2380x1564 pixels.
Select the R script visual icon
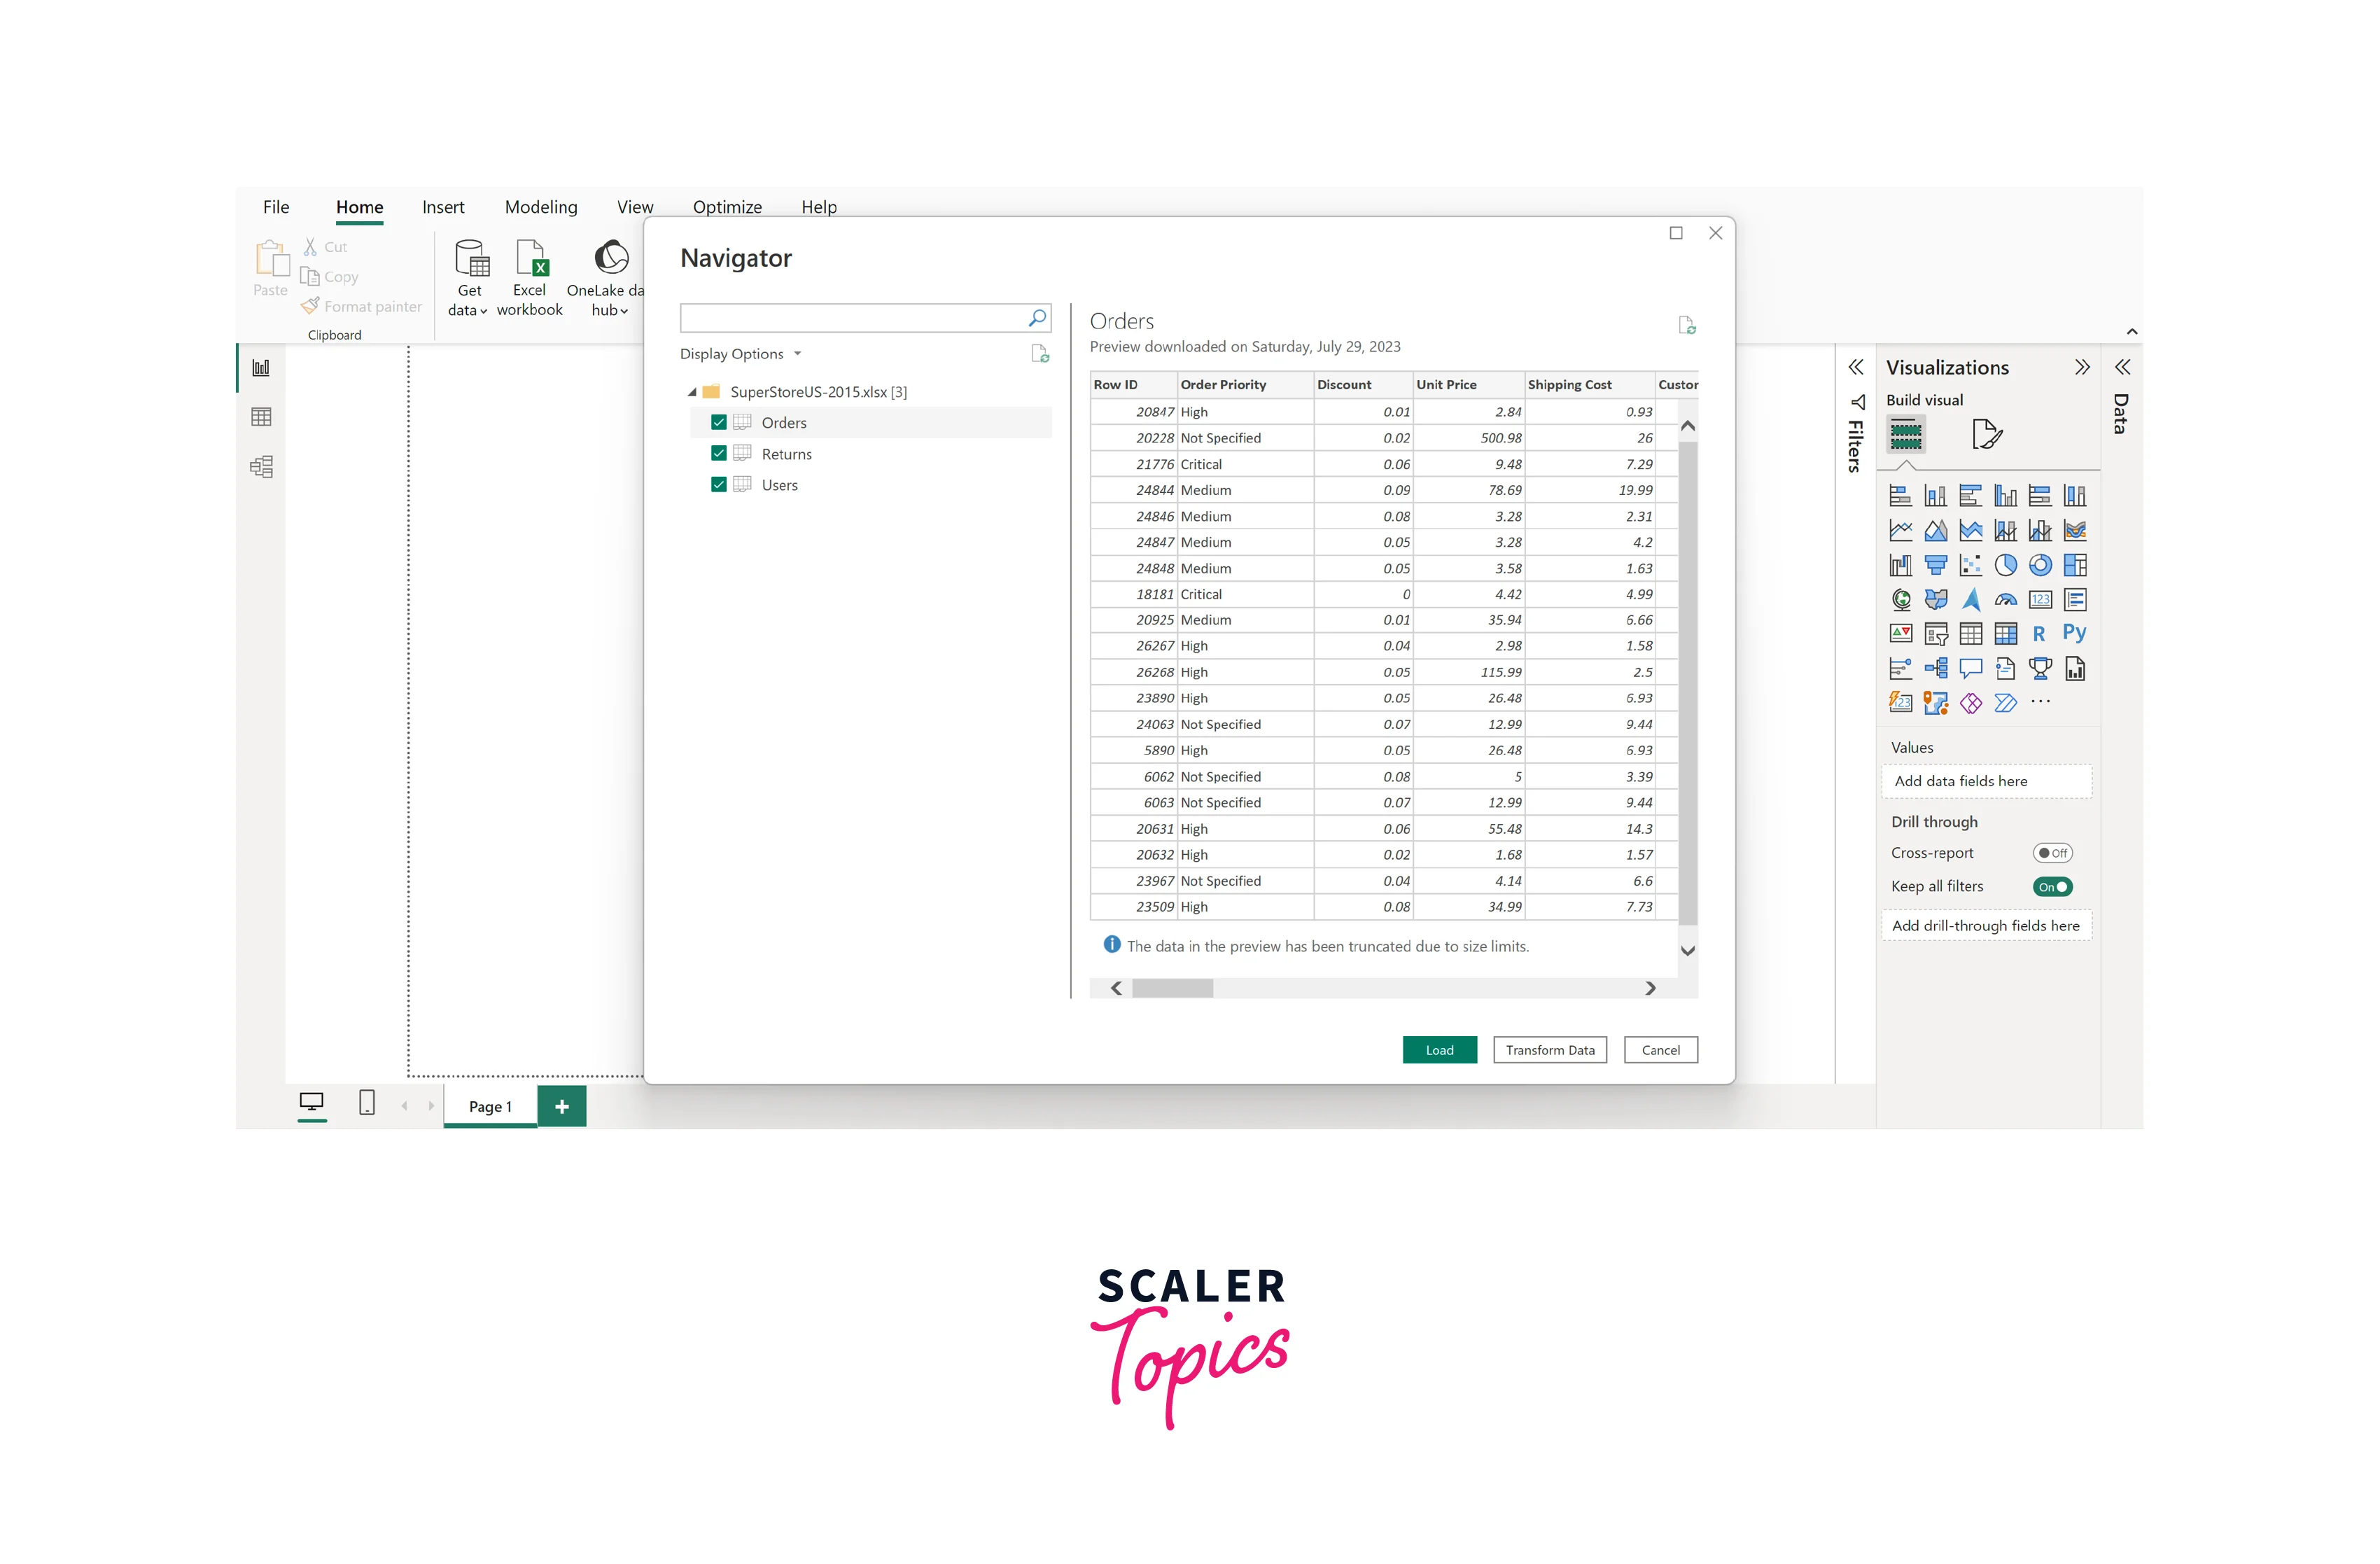coord(2039,634)
